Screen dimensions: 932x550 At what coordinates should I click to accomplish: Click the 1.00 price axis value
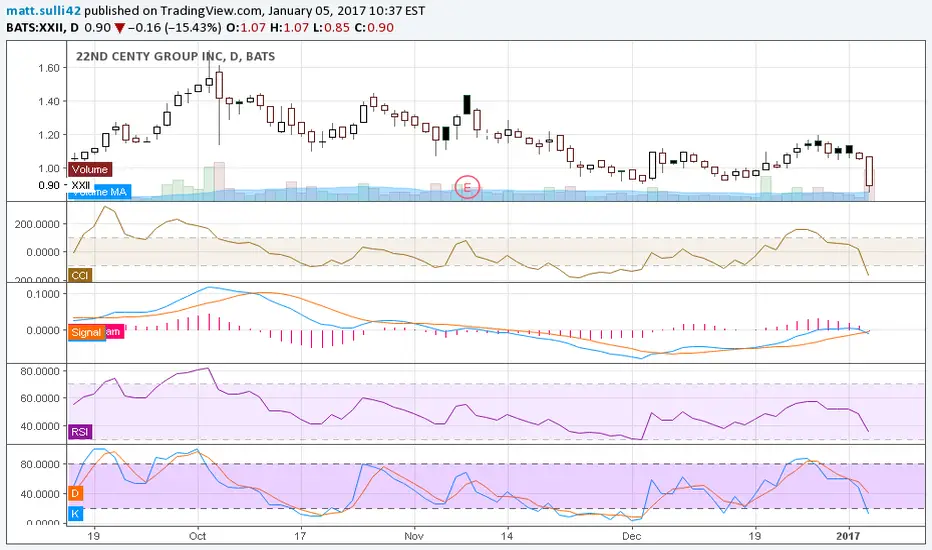49,168
